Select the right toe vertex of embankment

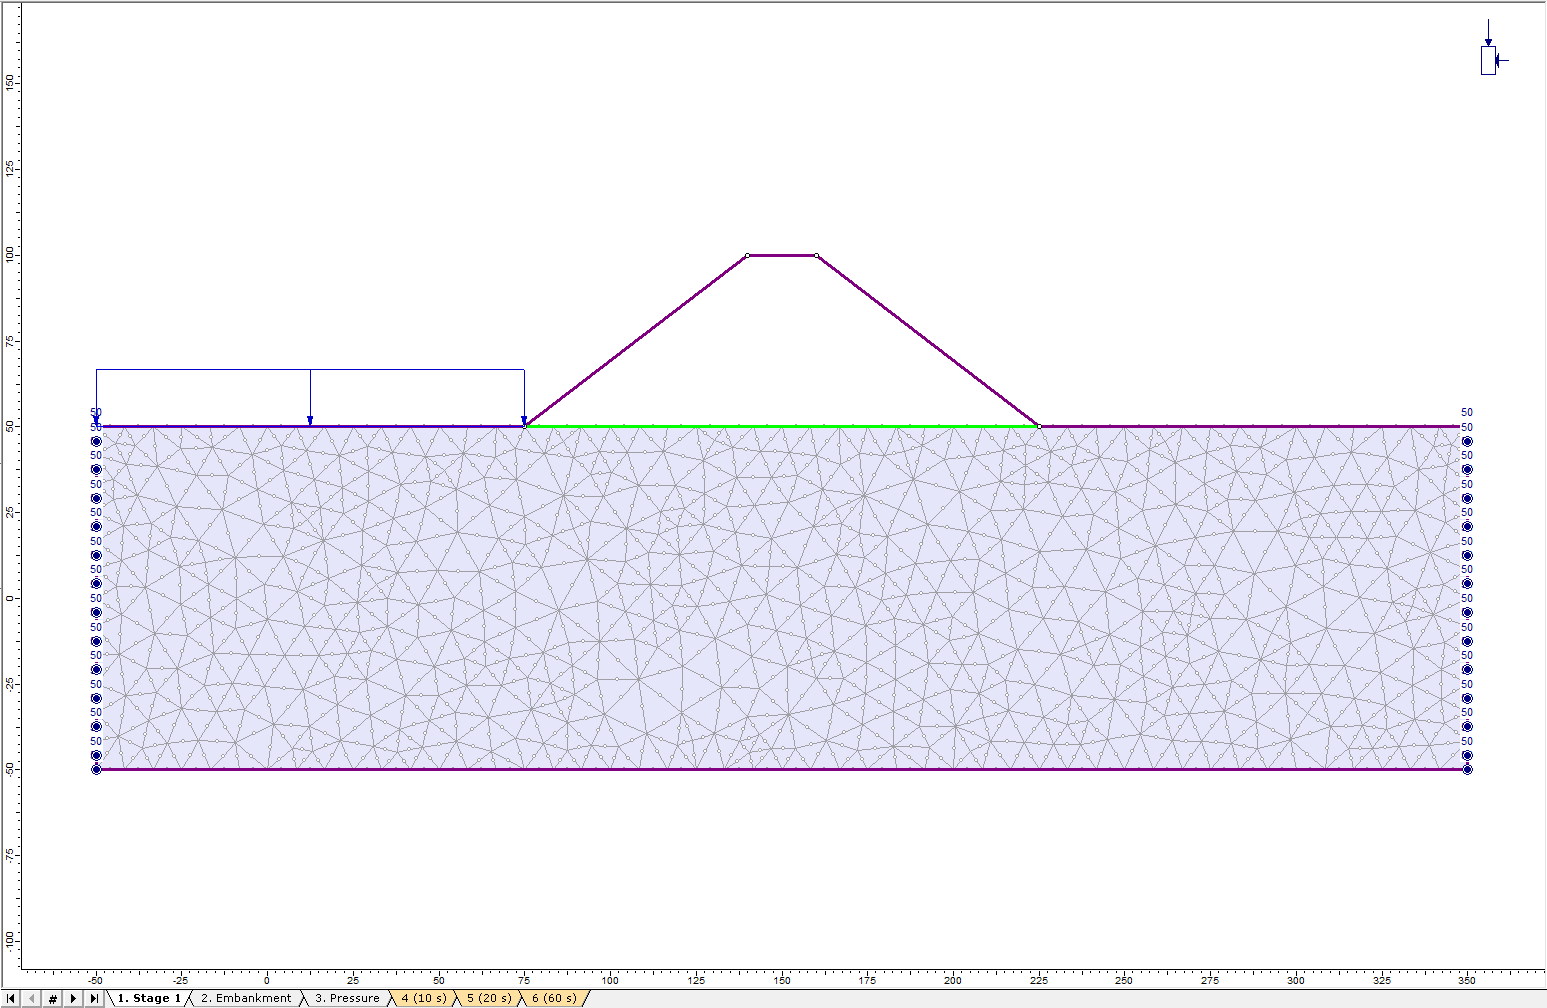1039,426
